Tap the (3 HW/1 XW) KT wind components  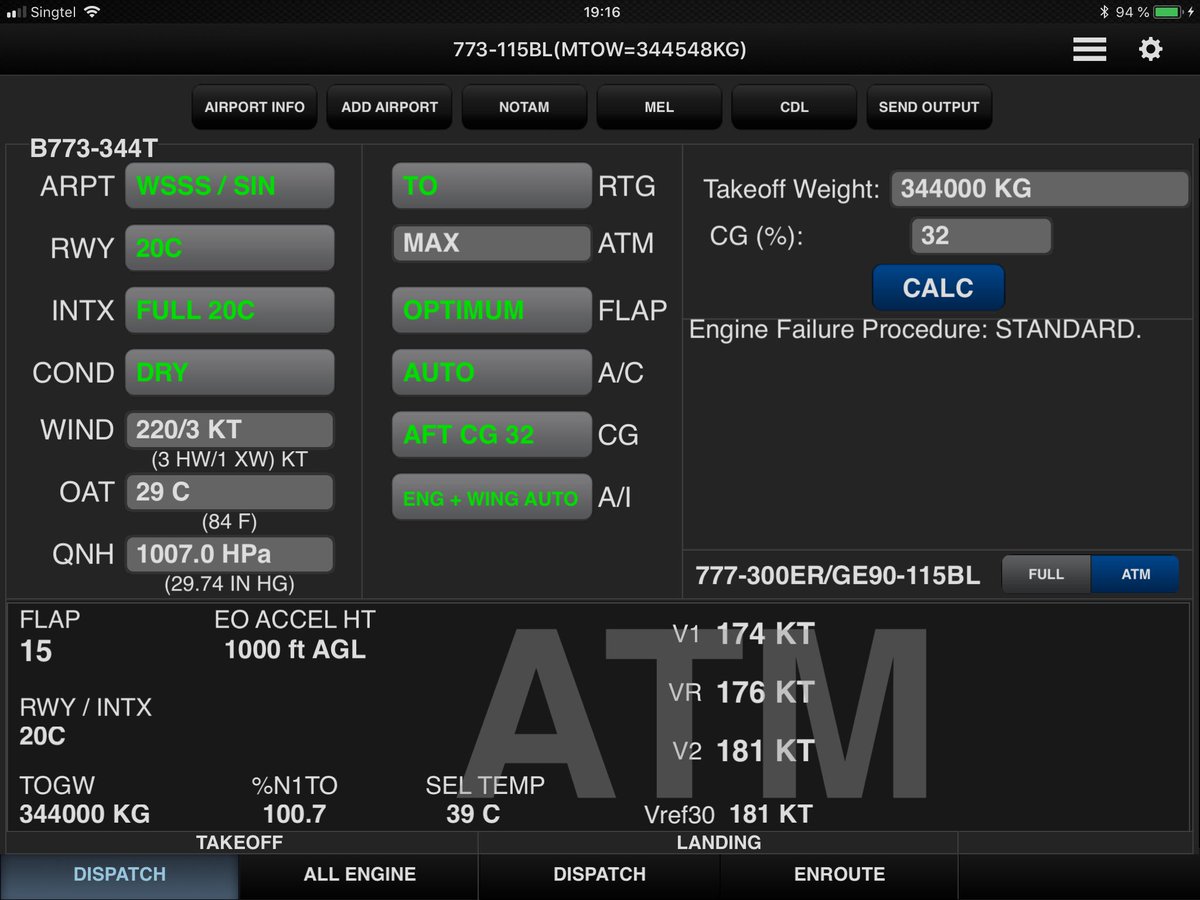click(229, 460)
